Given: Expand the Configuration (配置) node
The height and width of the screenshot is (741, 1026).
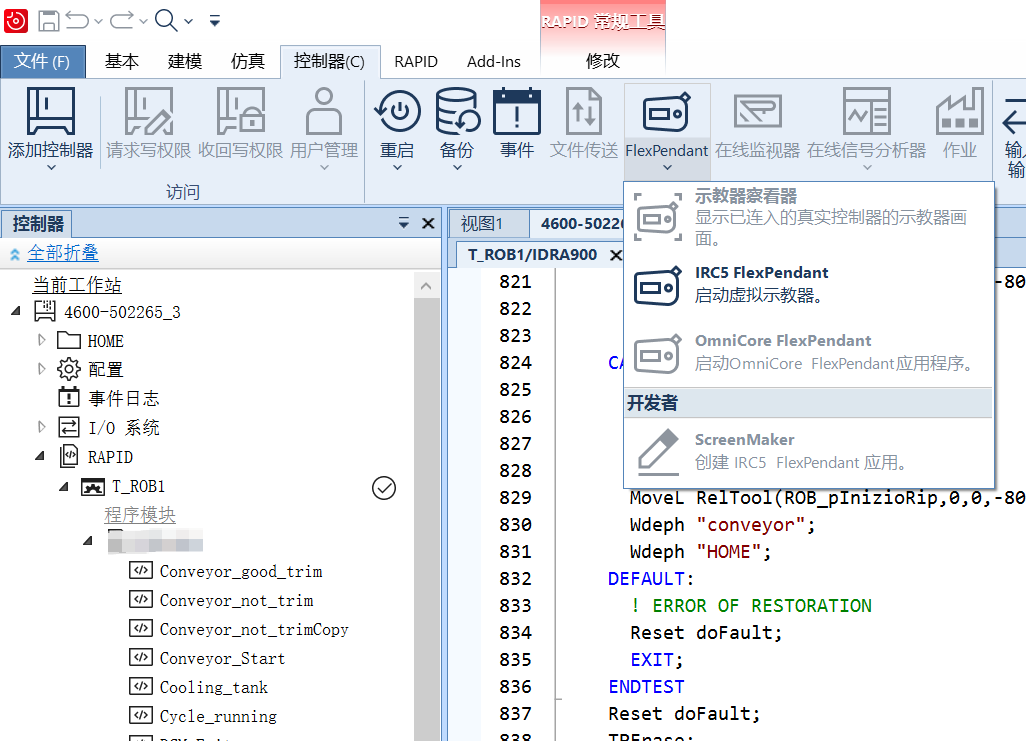Looking at the screenshot, I should [x=42, y=369].
